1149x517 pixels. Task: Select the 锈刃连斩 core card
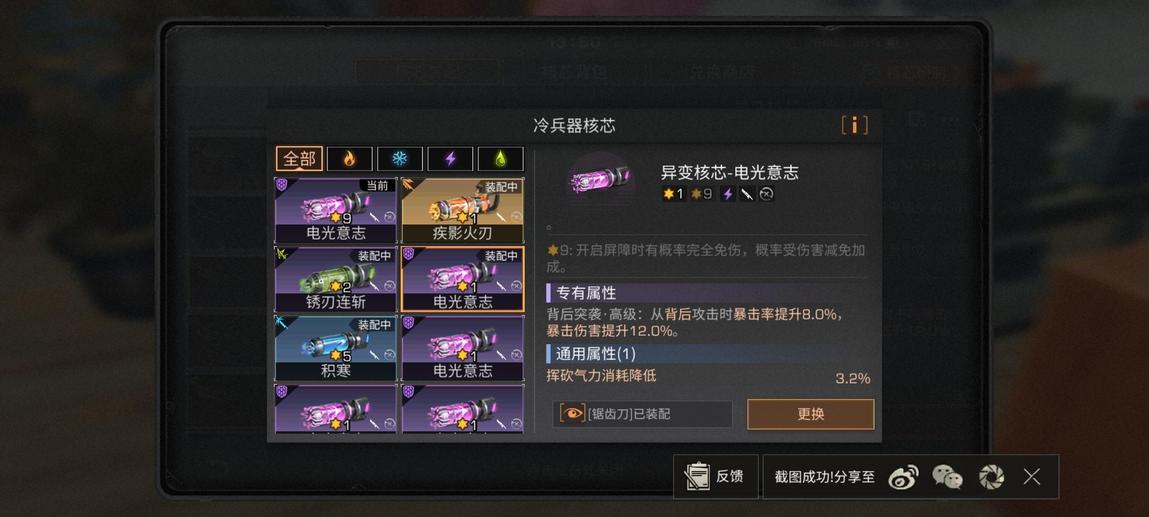pos(336,280)
